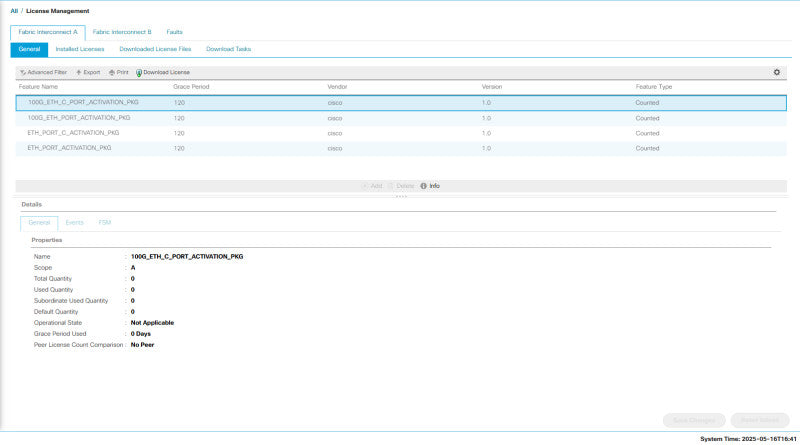Open the settings gear icon
The height and width of the screenshot is (445, 800).
point(777,72)
